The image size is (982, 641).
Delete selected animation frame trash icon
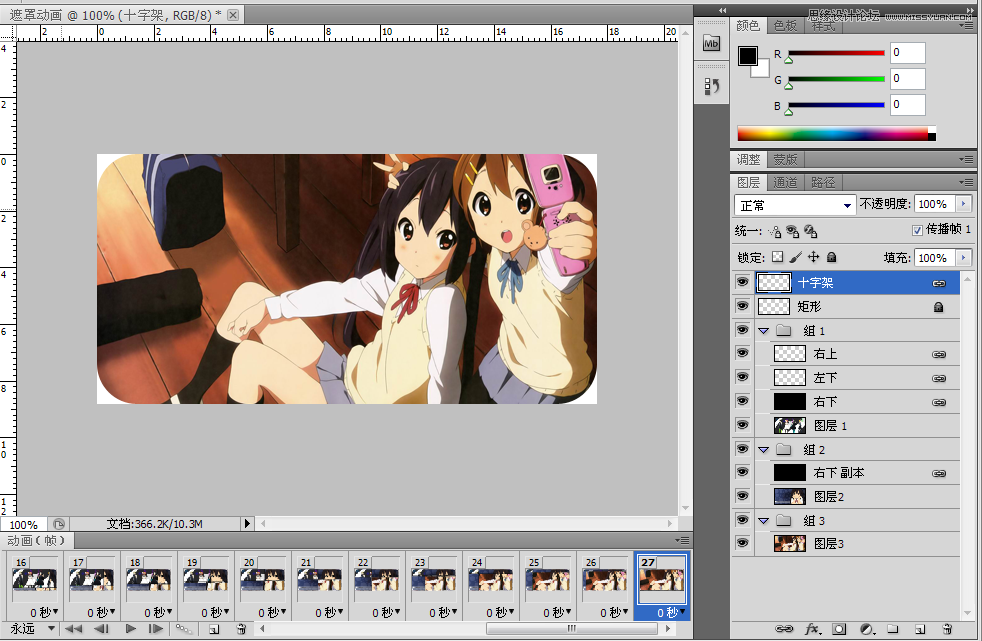(x=241, y=629)
